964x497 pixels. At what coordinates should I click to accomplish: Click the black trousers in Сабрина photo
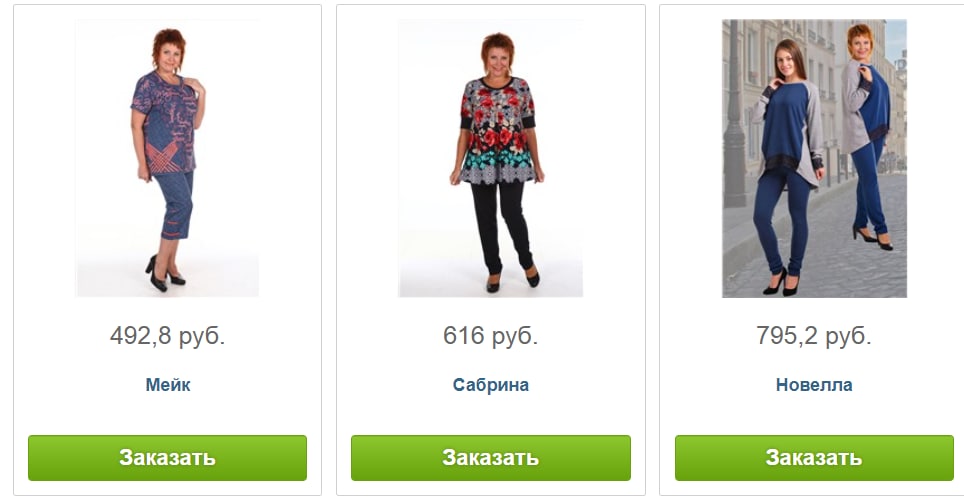pos(502,228)
